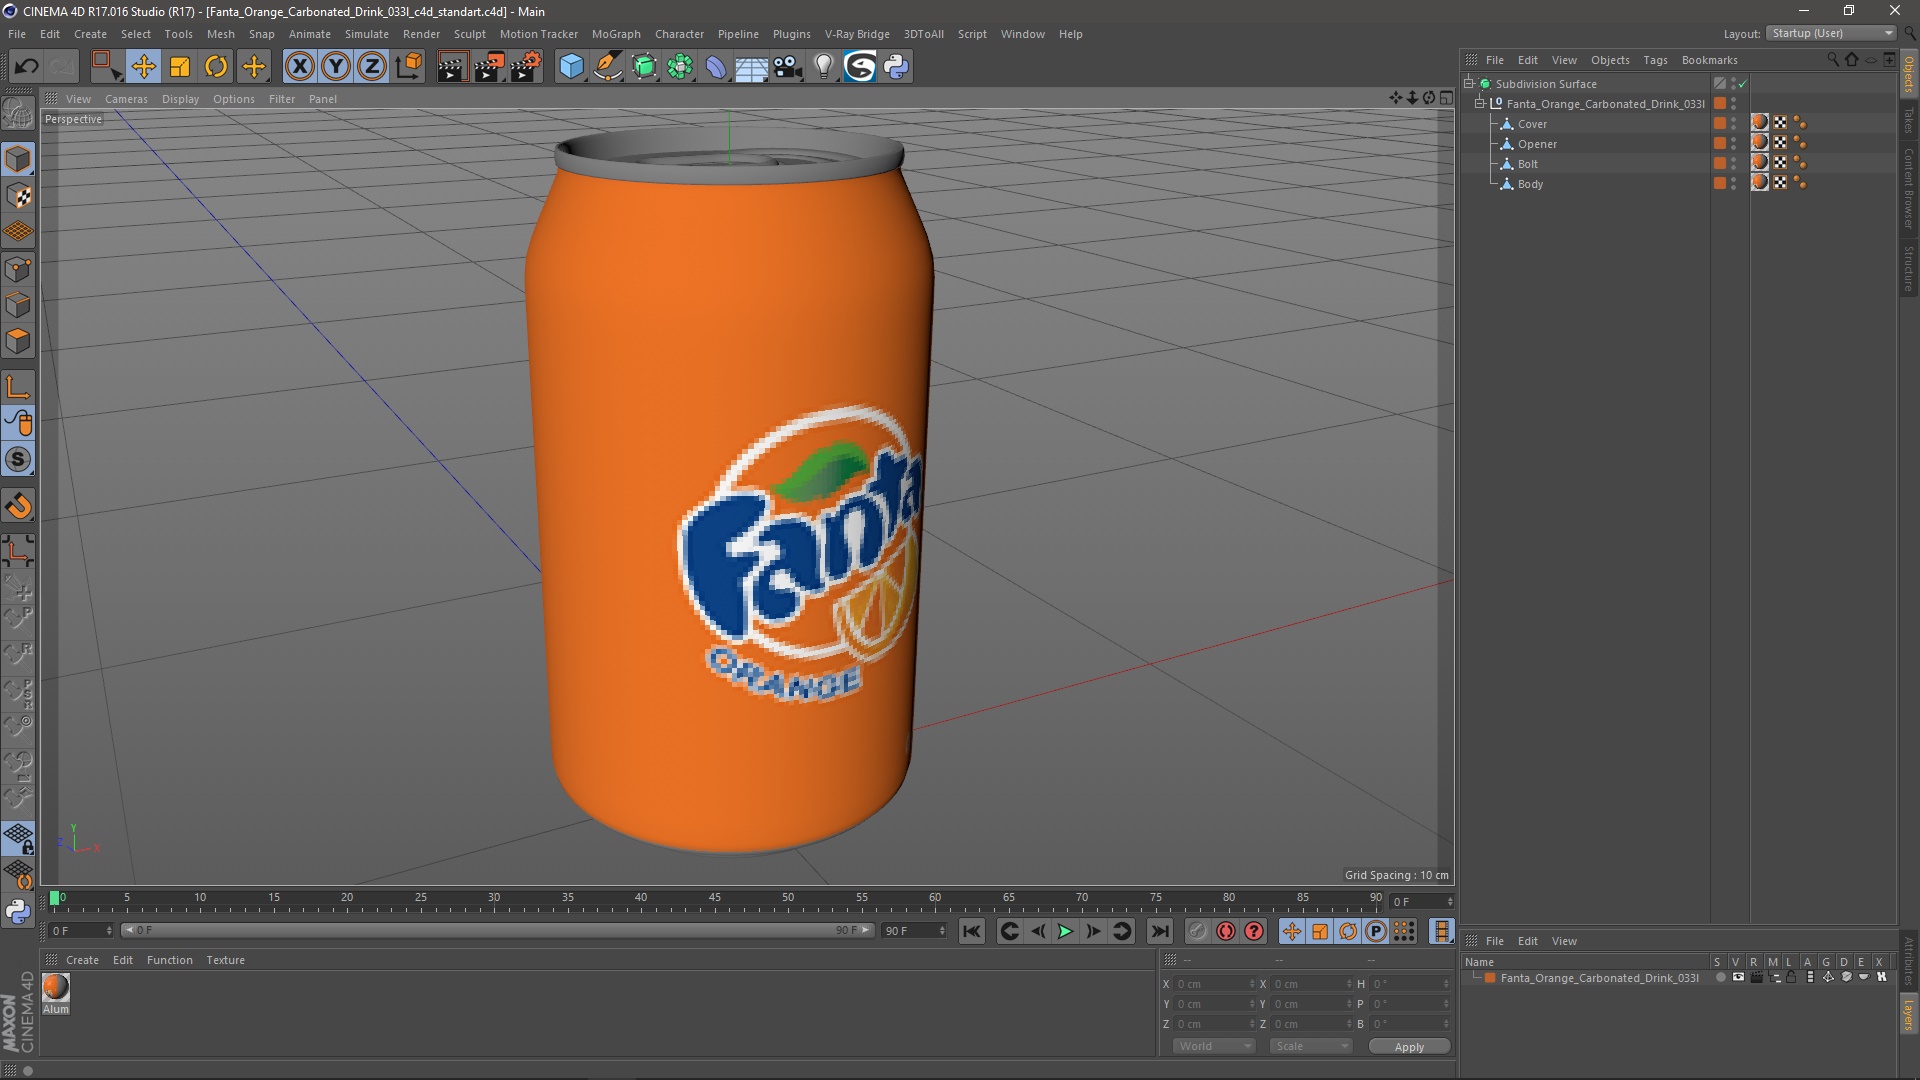Toggle Subdivision Surface enabled checkmark
The height and width of the screenshot is (1080, 1920).
(x=1743, y=84)
